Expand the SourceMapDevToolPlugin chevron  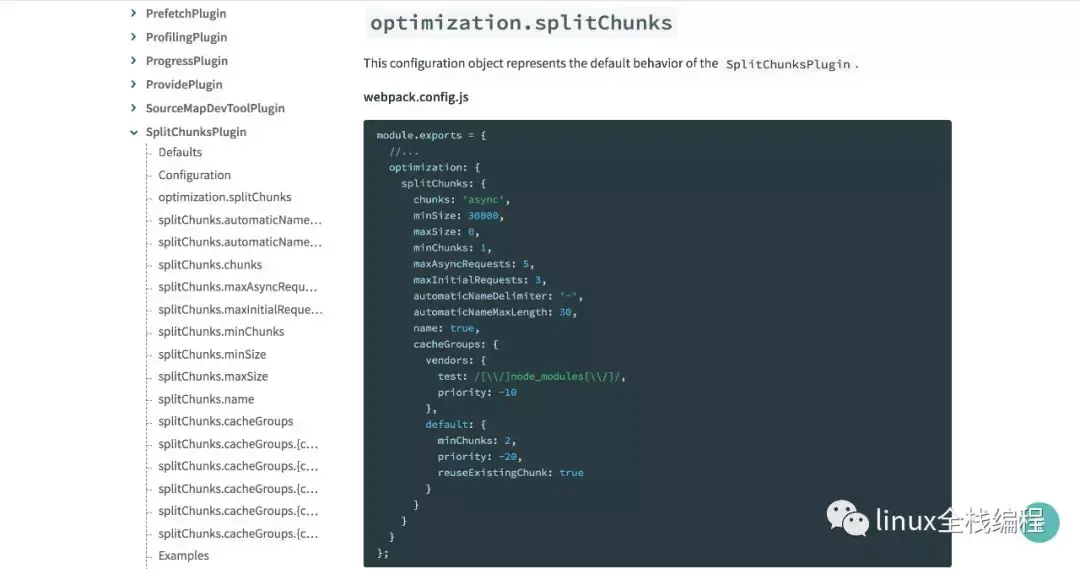pyautogui.click(x=133, y=107)
